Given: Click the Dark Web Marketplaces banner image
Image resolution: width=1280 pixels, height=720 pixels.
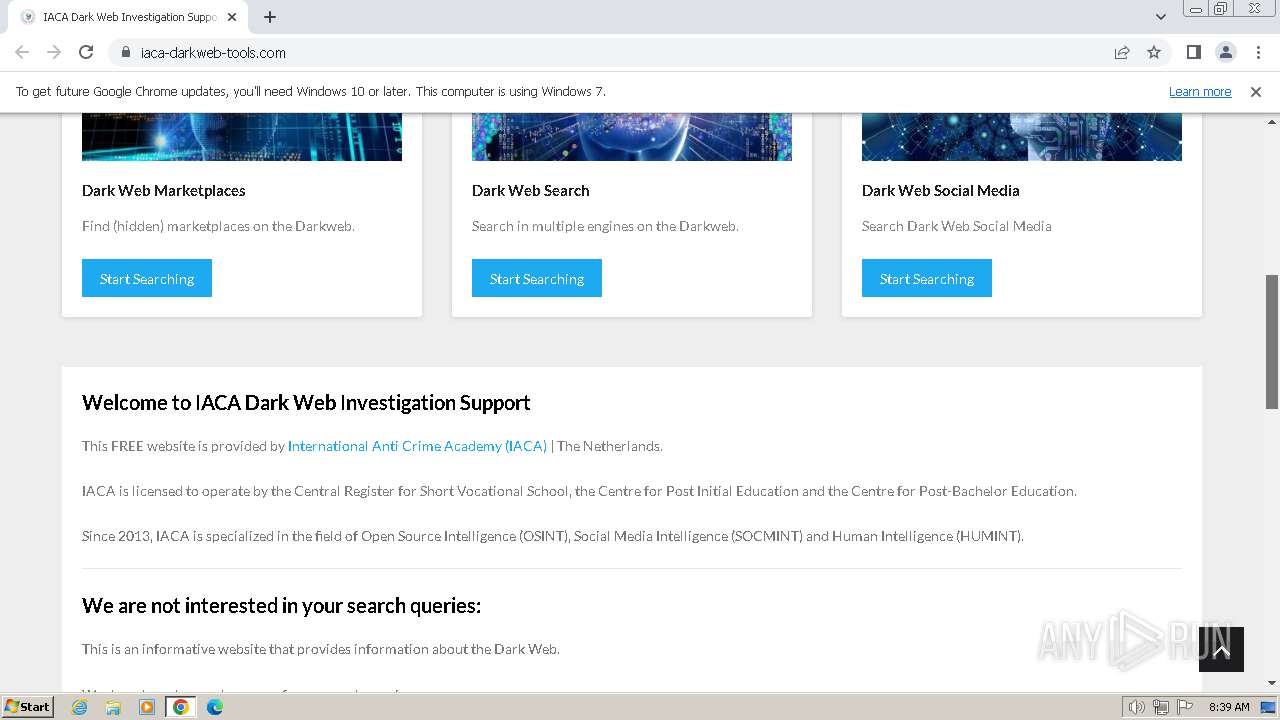Looking at the screenshot, I should 242,137.
